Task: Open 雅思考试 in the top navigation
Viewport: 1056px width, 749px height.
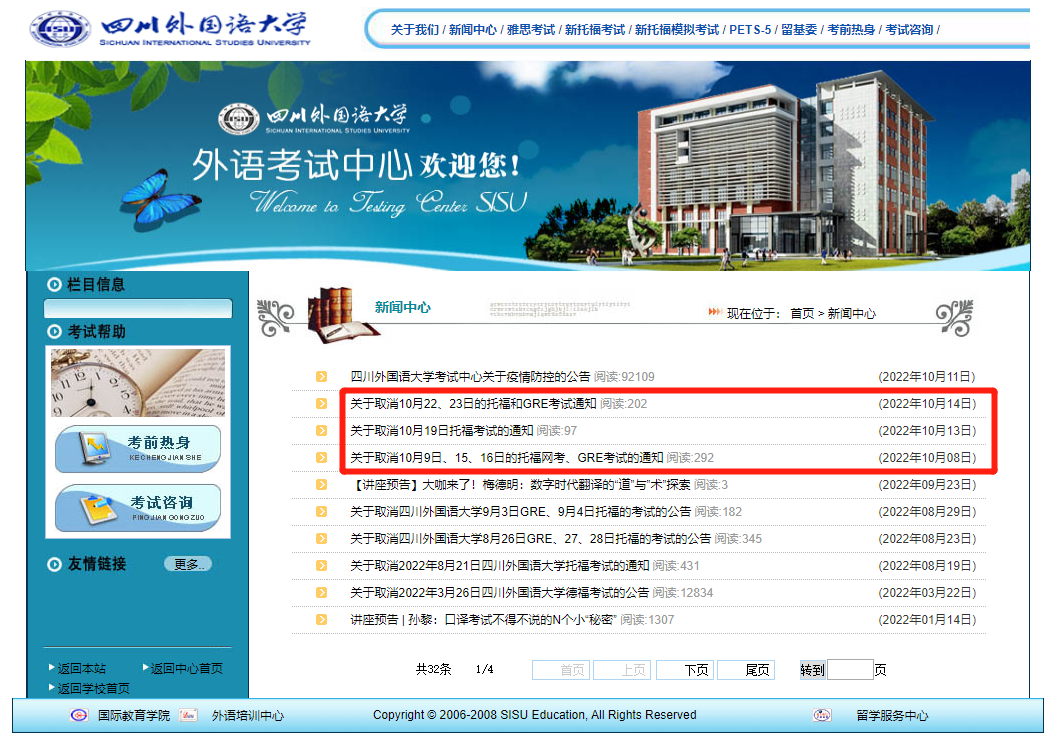Action: point(531,30)
